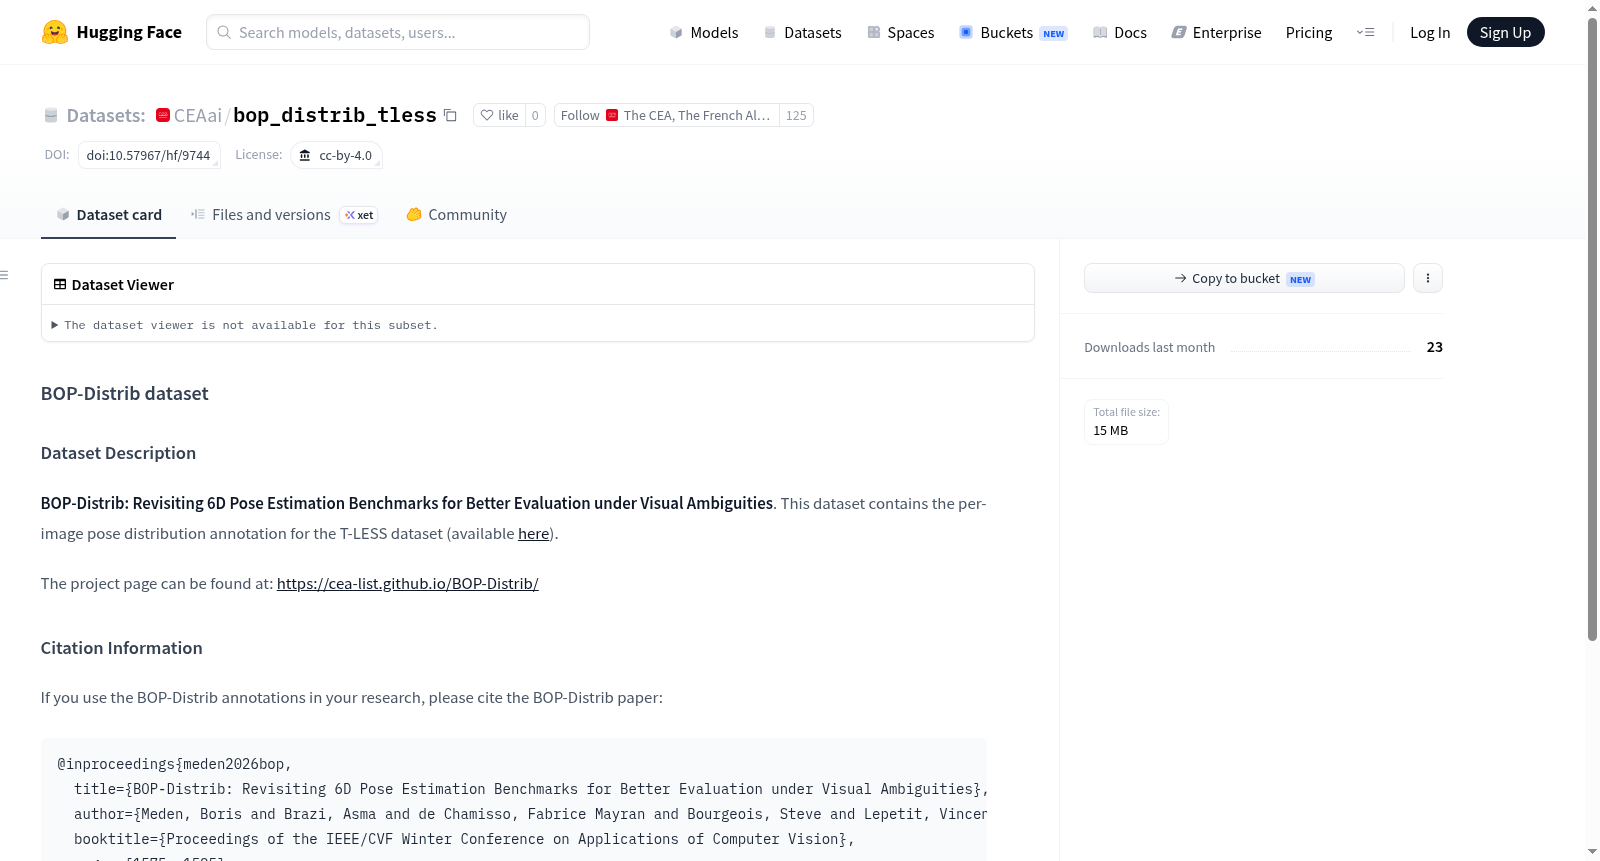The height and width of the screenshot is (861, 1600).
Task: Open the T-LESS 'here' link
Action: (533, 534)
